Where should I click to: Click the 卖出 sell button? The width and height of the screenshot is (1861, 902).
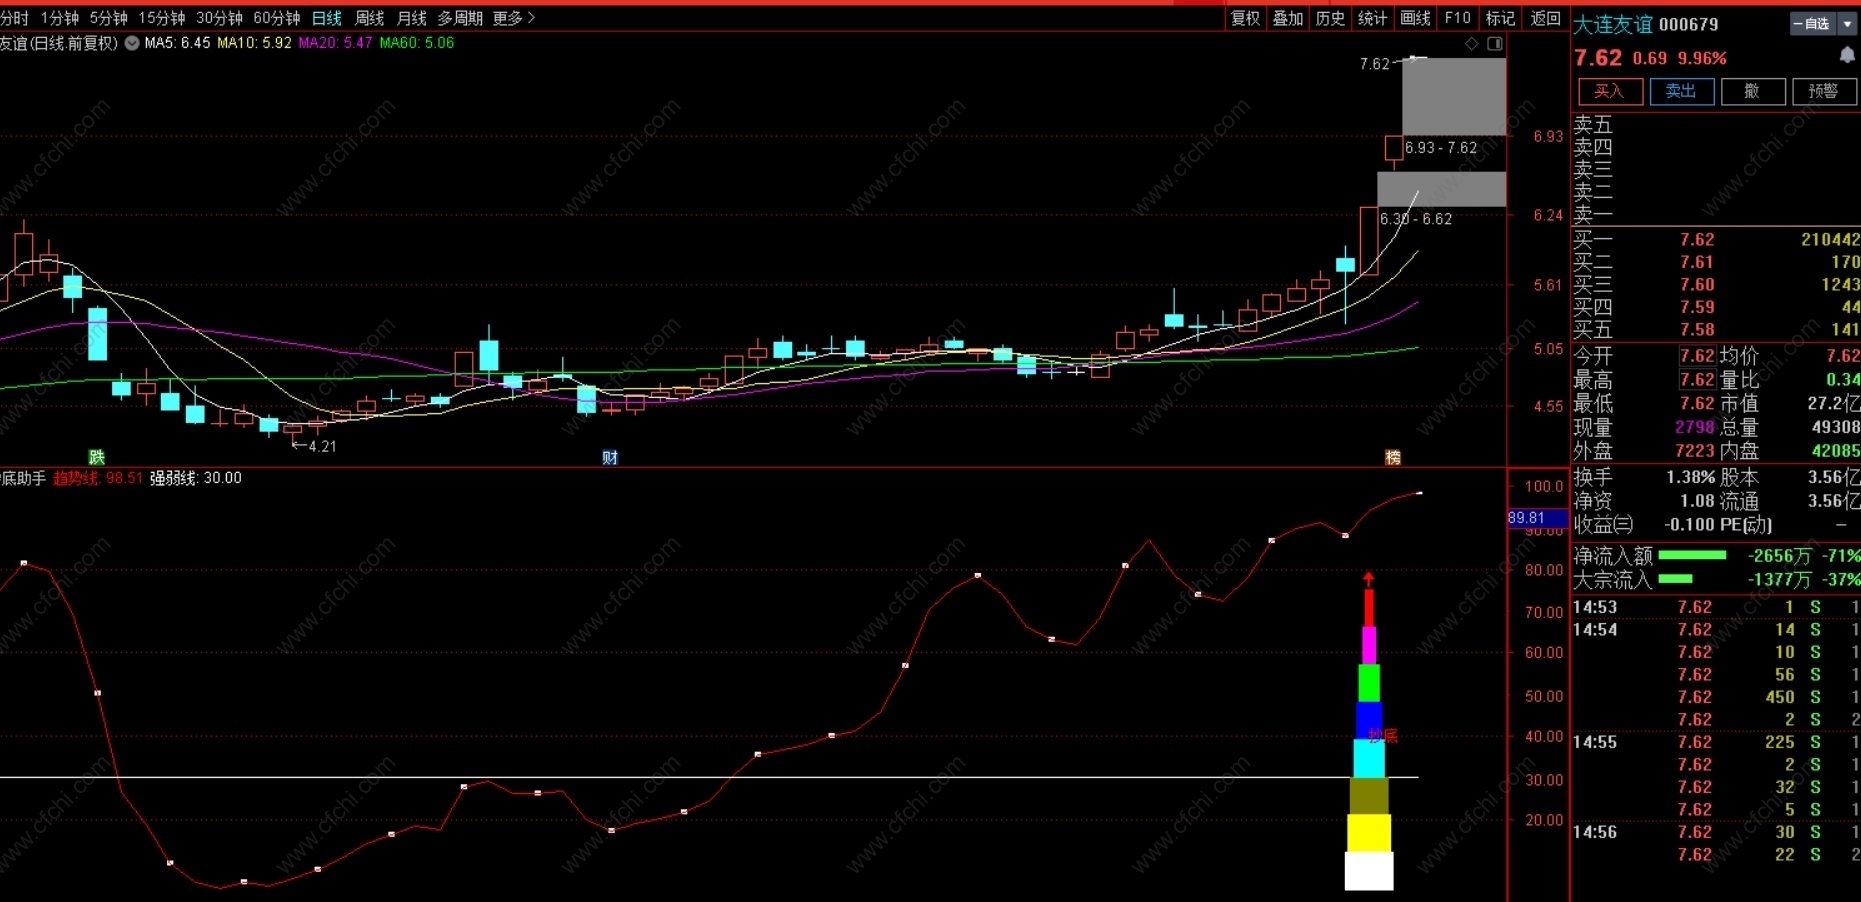[1681, 91]
